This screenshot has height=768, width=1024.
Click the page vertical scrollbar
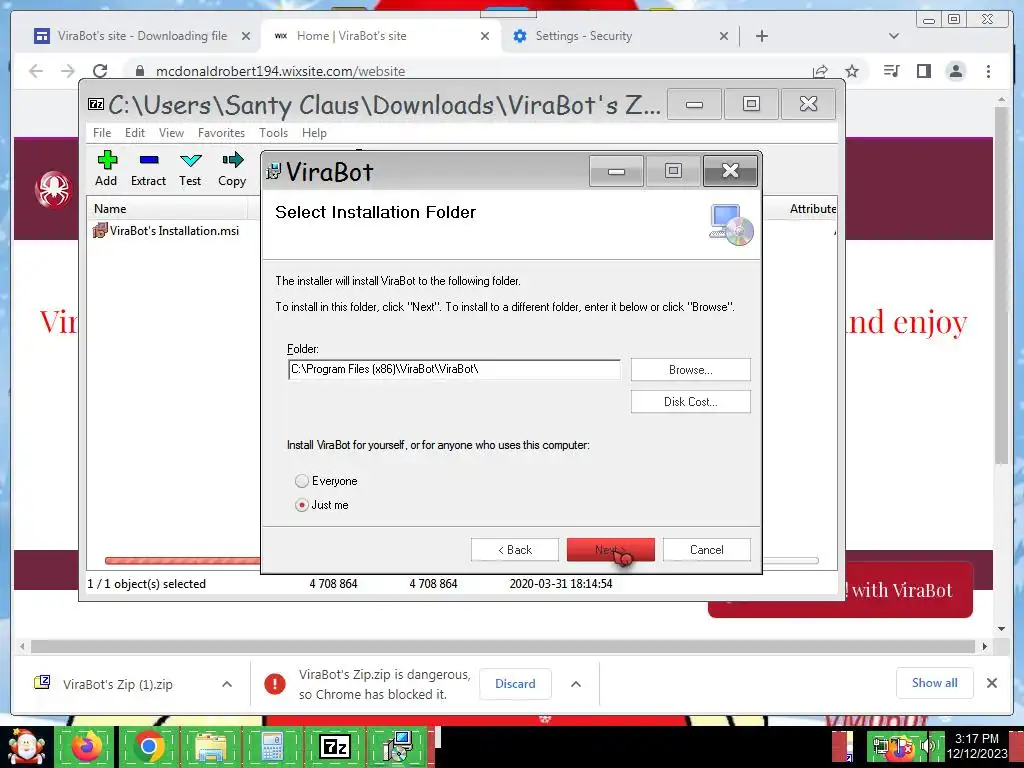[x=1002, y=284]
